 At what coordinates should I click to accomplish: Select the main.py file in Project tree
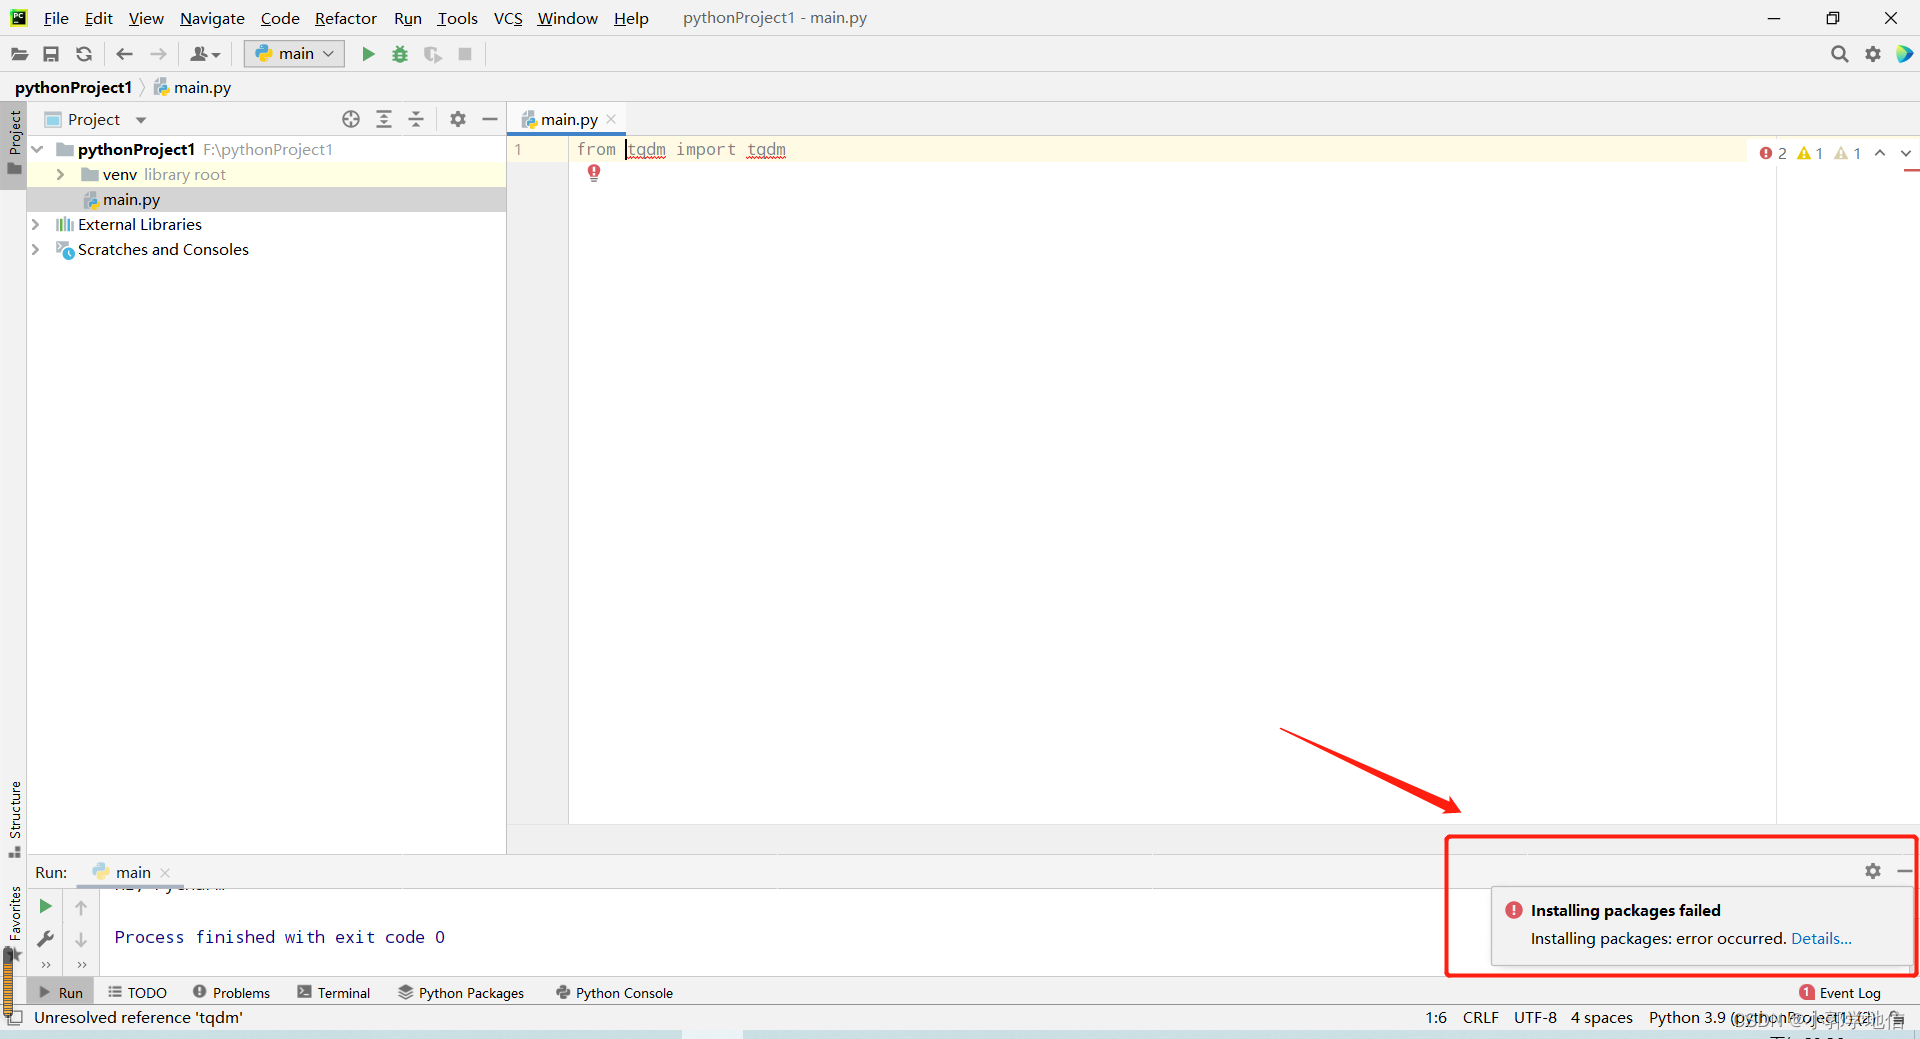click(x=131, y=199)
